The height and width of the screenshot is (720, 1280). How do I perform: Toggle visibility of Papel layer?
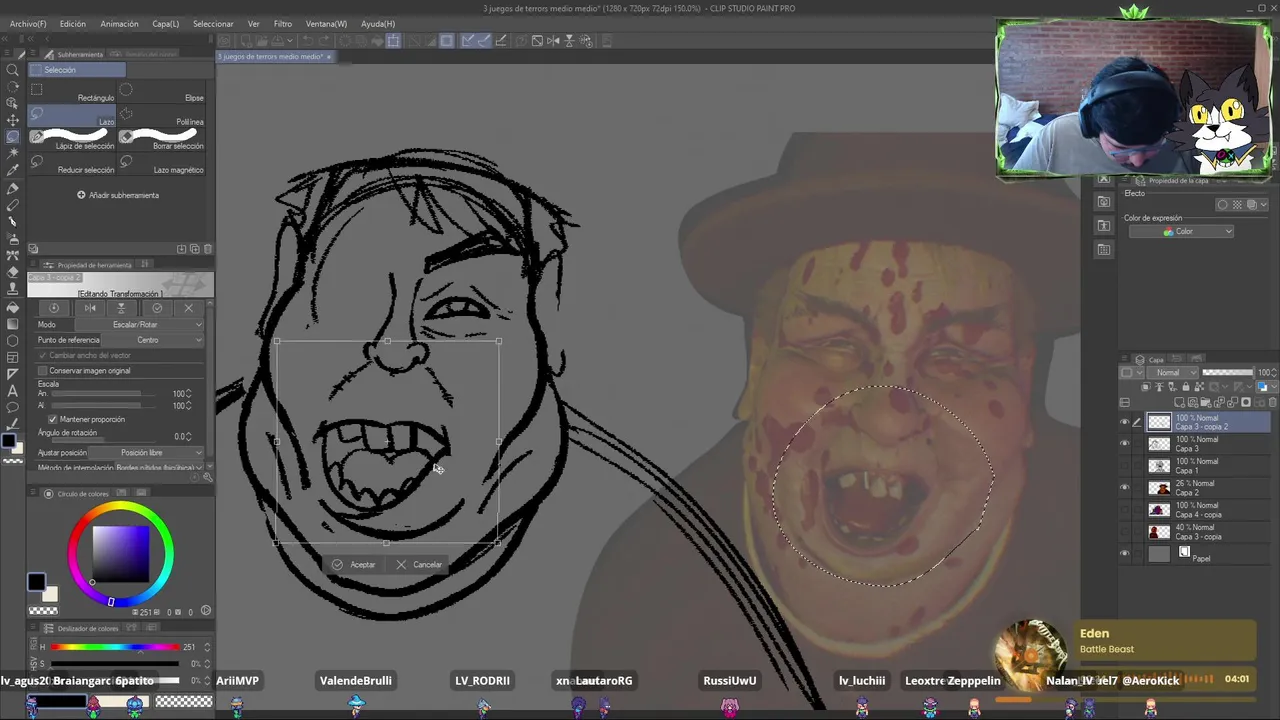(1124, 554)
